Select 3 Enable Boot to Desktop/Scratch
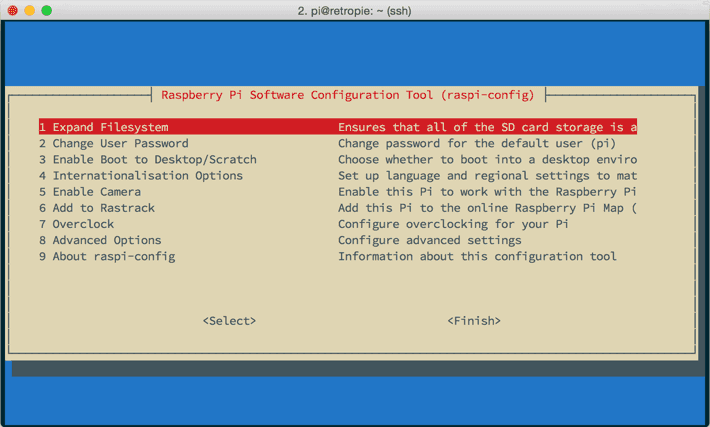 pyautogui.click(x=148, y=159)
